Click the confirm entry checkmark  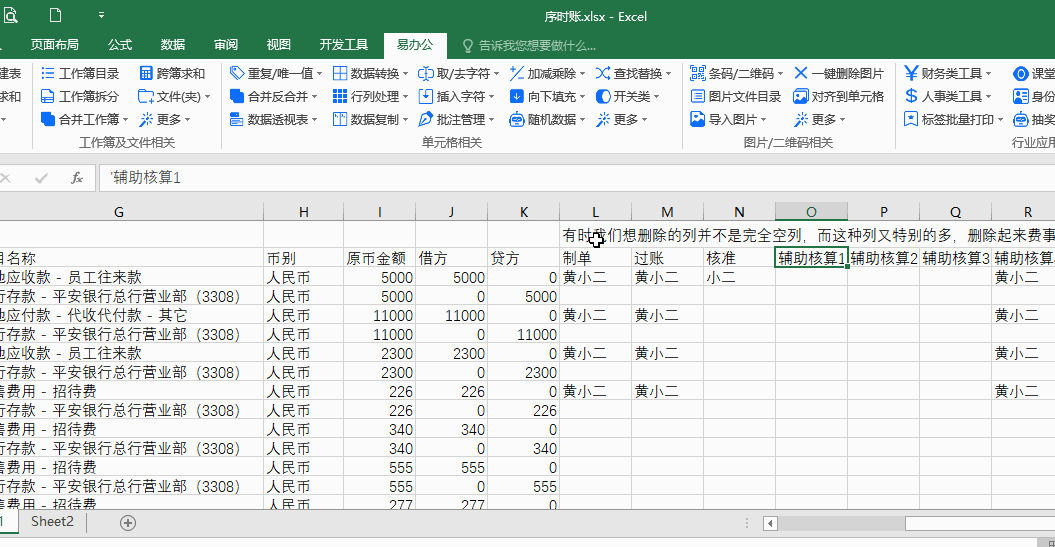(x=41, y=178)
